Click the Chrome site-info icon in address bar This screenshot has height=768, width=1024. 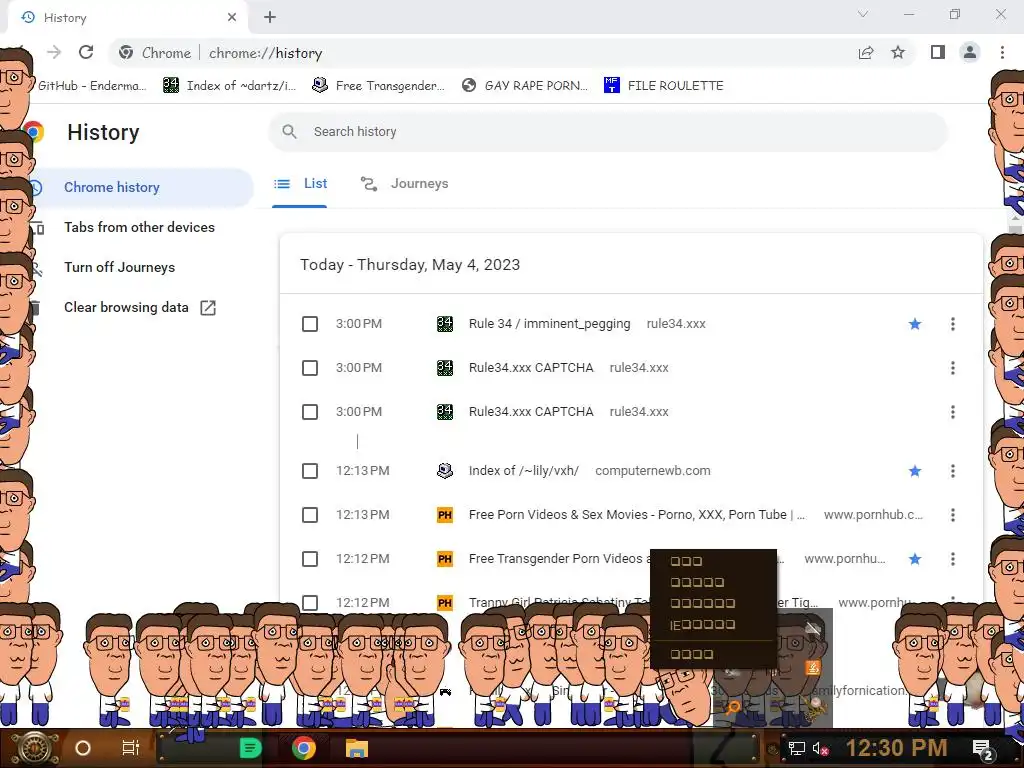coord(126,53)
